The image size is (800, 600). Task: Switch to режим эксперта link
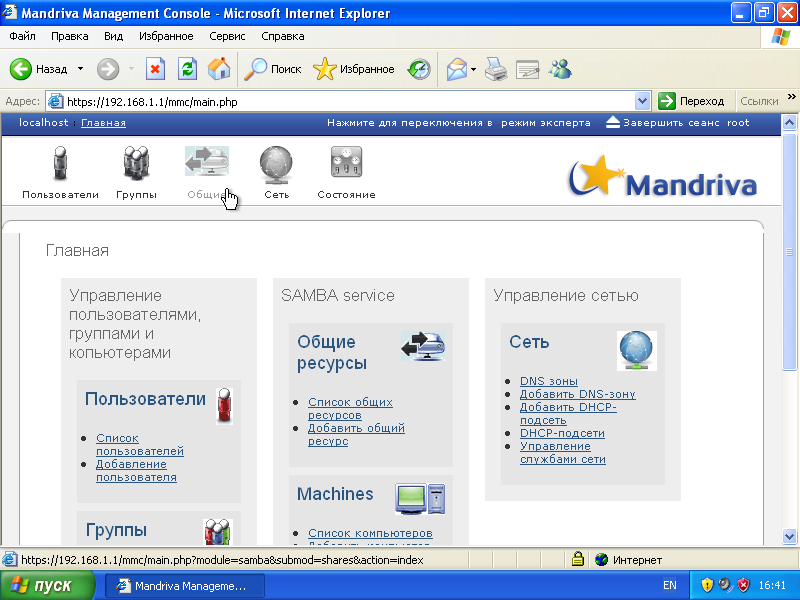click(x=545, y=123)
